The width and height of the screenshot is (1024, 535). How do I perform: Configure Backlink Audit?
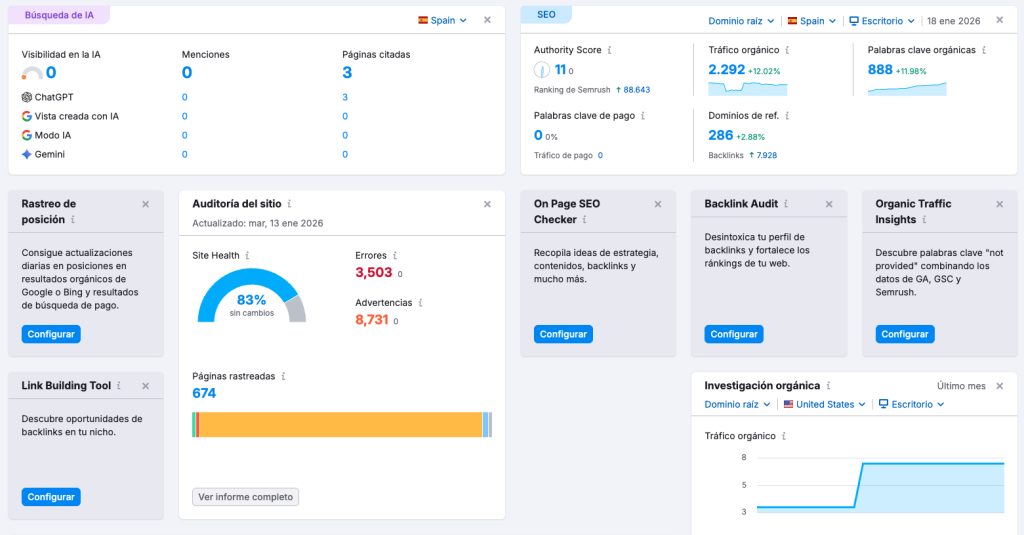coord(734,334)
